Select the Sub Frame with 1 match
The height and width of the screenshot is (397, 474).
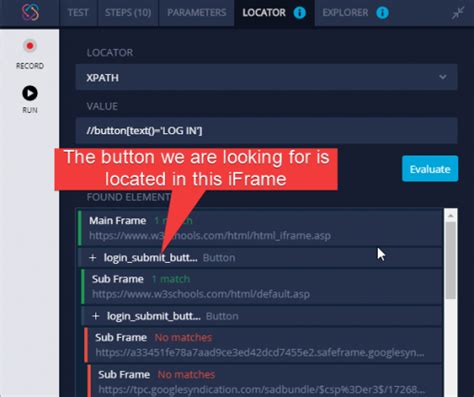point(262,286)
